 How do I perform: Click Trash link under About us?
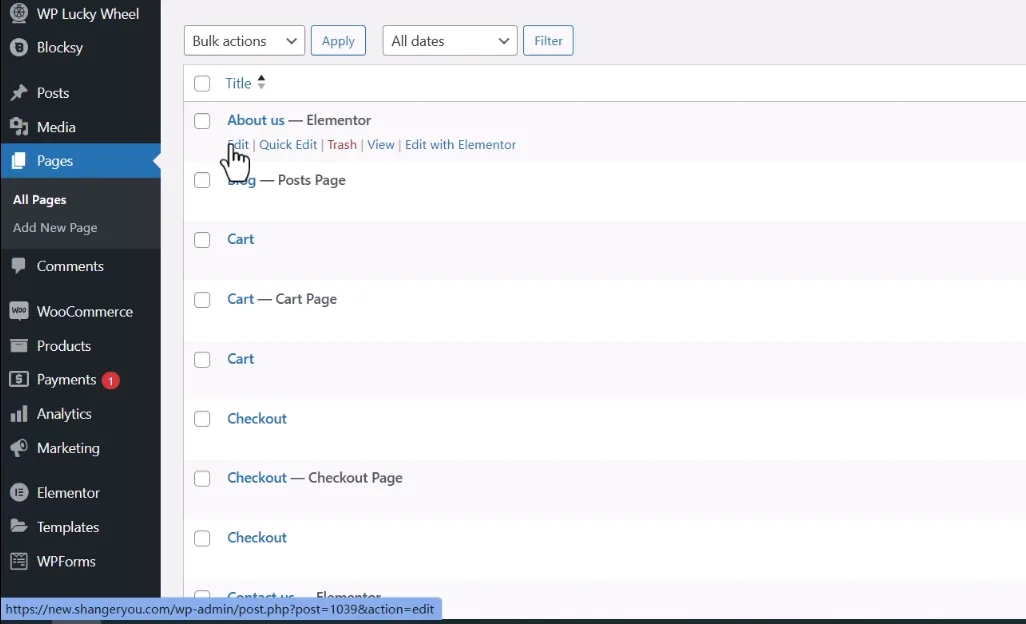click(x=342, y=145)
